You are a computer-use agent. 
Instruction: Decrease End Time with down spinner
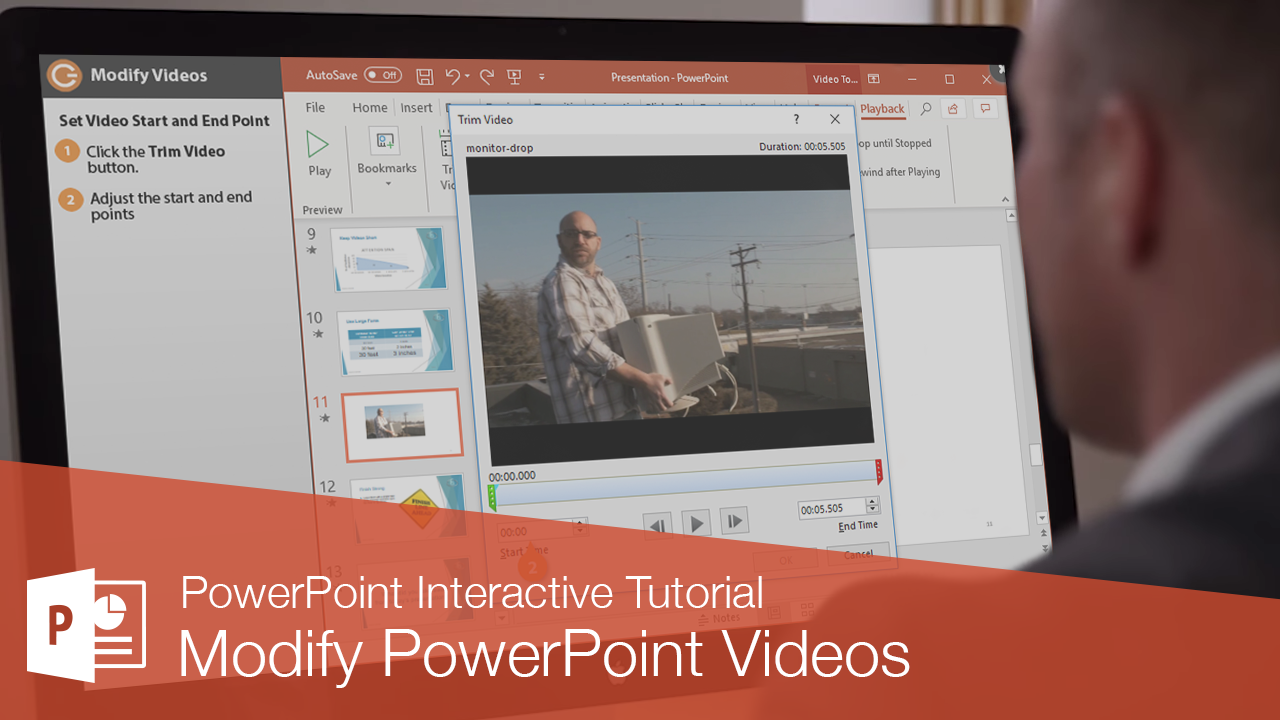pos(873,511)
